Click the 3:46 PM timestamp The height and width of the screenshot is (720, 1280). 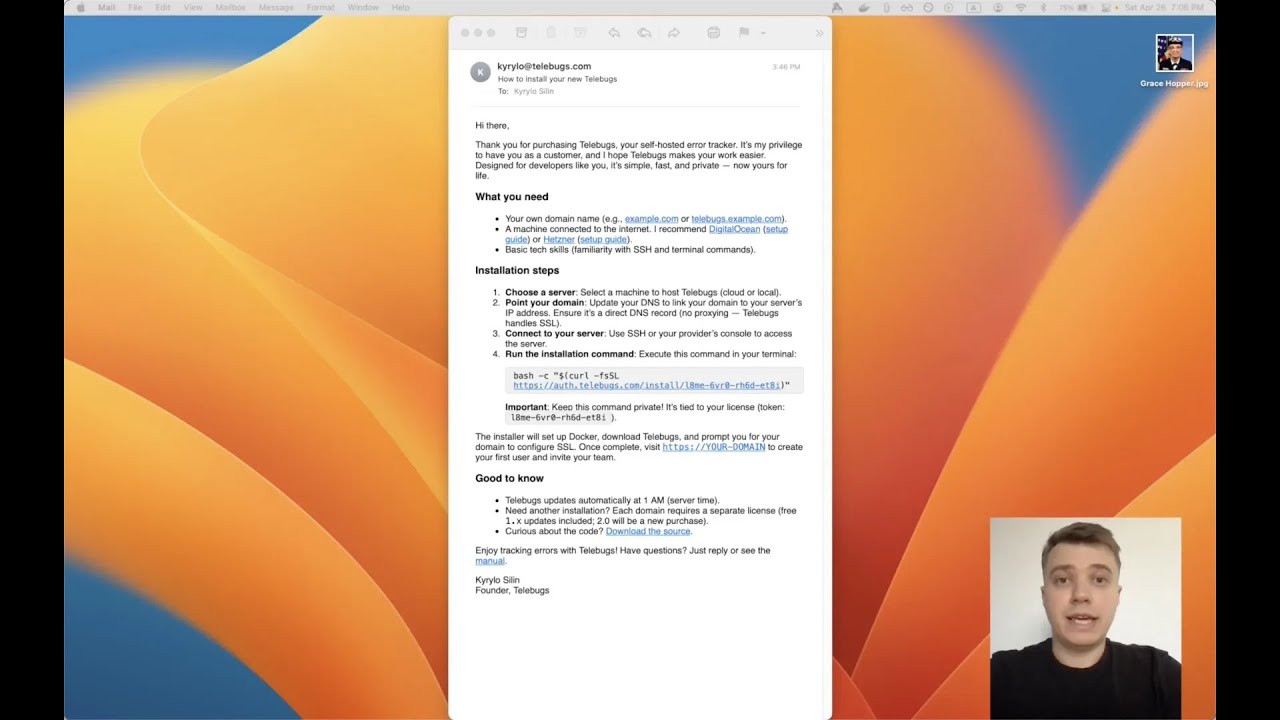point(786,67)
